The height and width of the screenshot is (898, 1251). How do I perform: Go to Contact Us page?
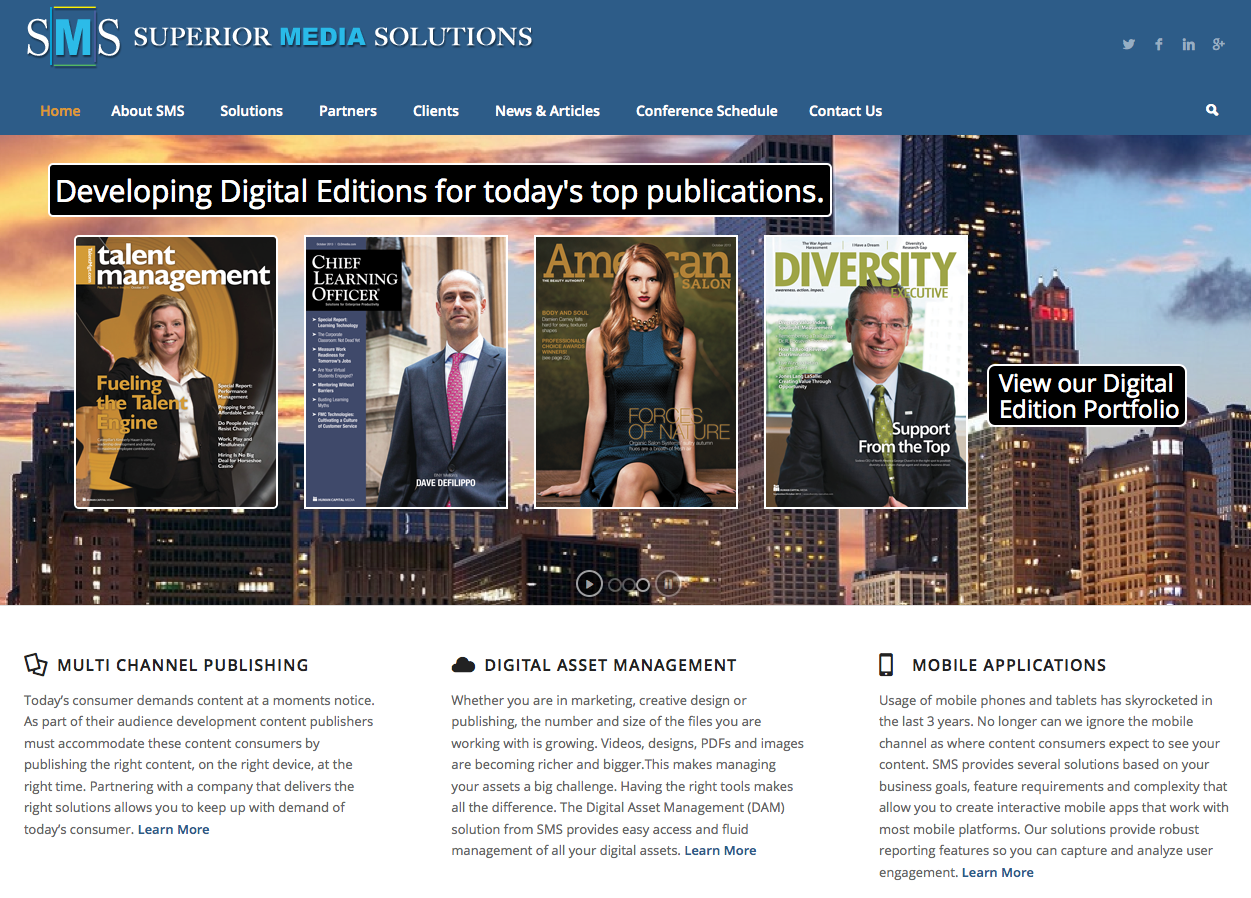tap(846, 111)
